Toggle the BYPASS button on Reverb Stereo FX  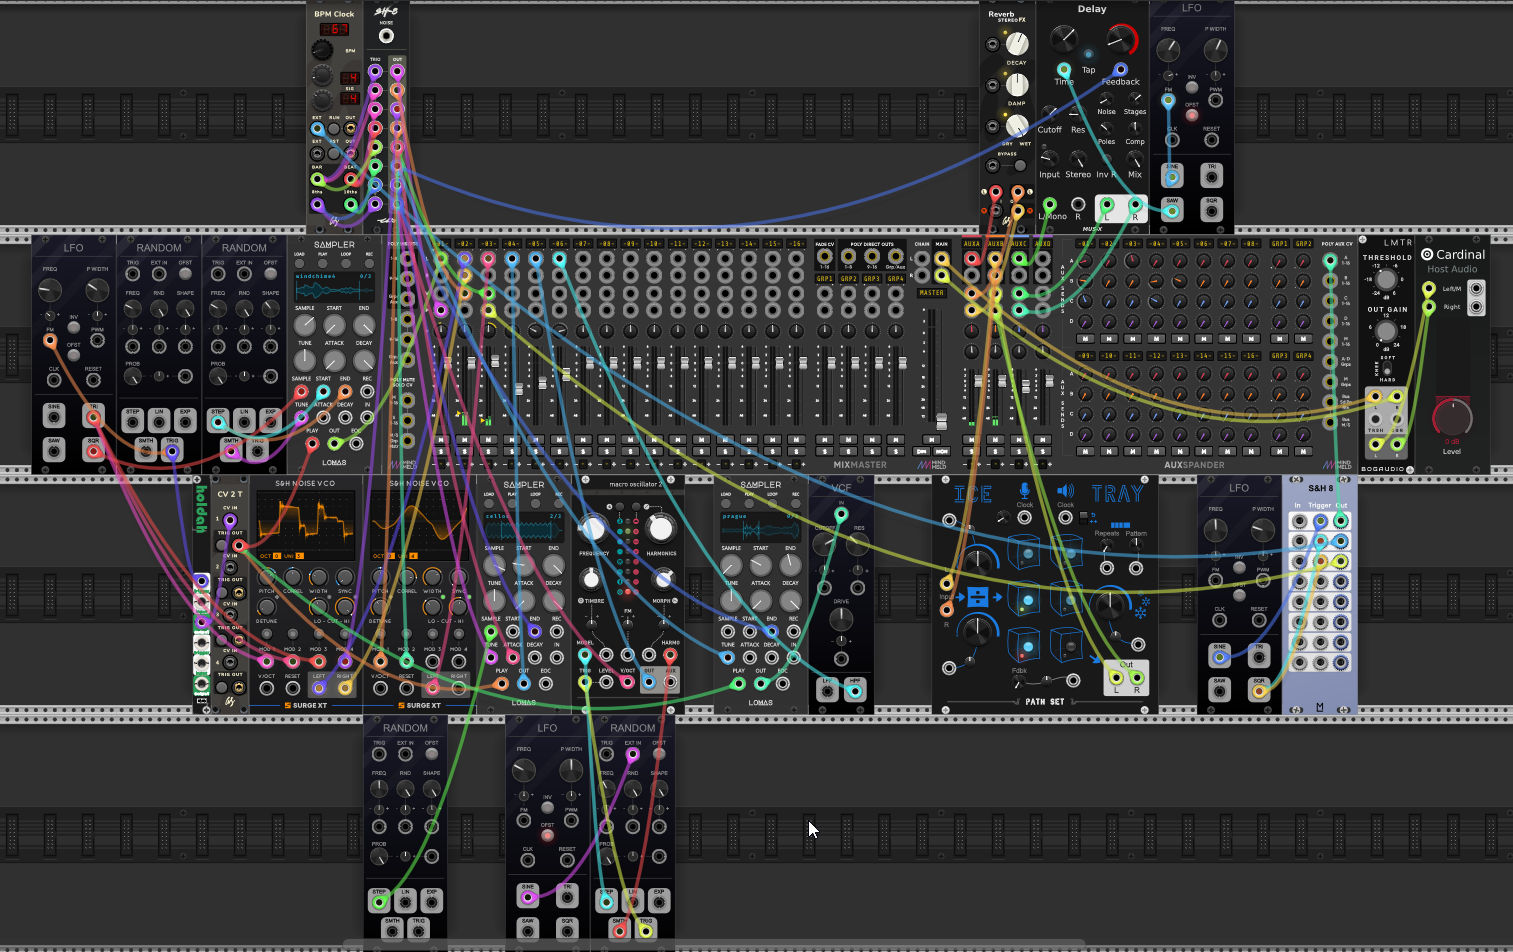click(1019, 166)
